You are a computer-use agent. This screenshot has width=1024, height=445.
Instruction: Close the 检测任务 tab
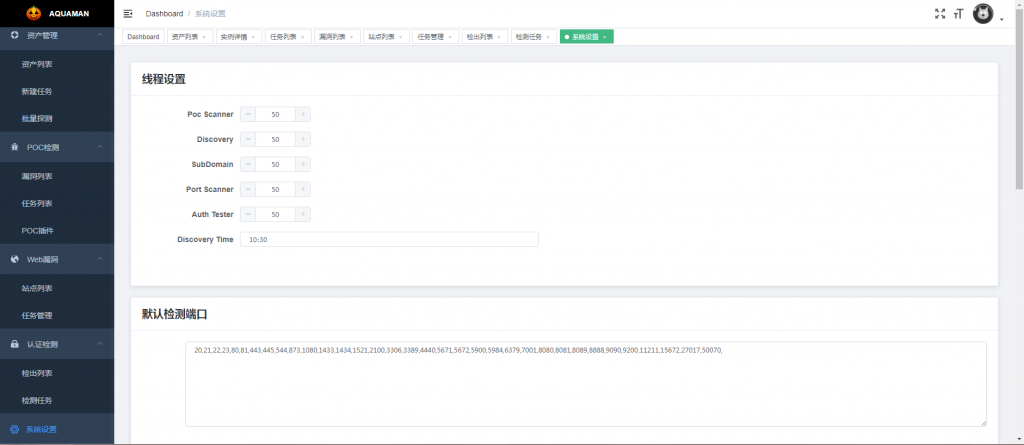(547, 37)
